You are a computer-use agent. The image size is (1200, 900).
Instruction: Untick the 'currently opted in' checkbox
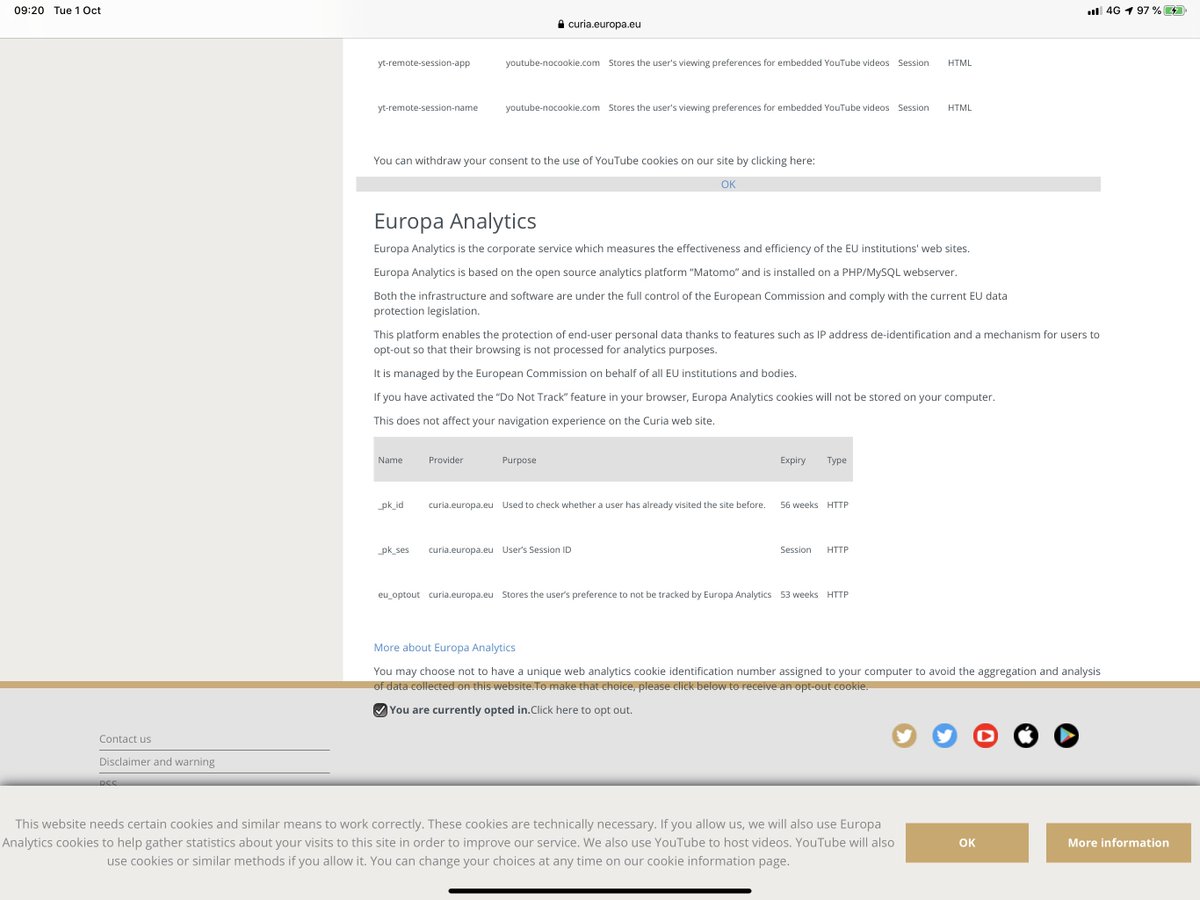point(380,710)
